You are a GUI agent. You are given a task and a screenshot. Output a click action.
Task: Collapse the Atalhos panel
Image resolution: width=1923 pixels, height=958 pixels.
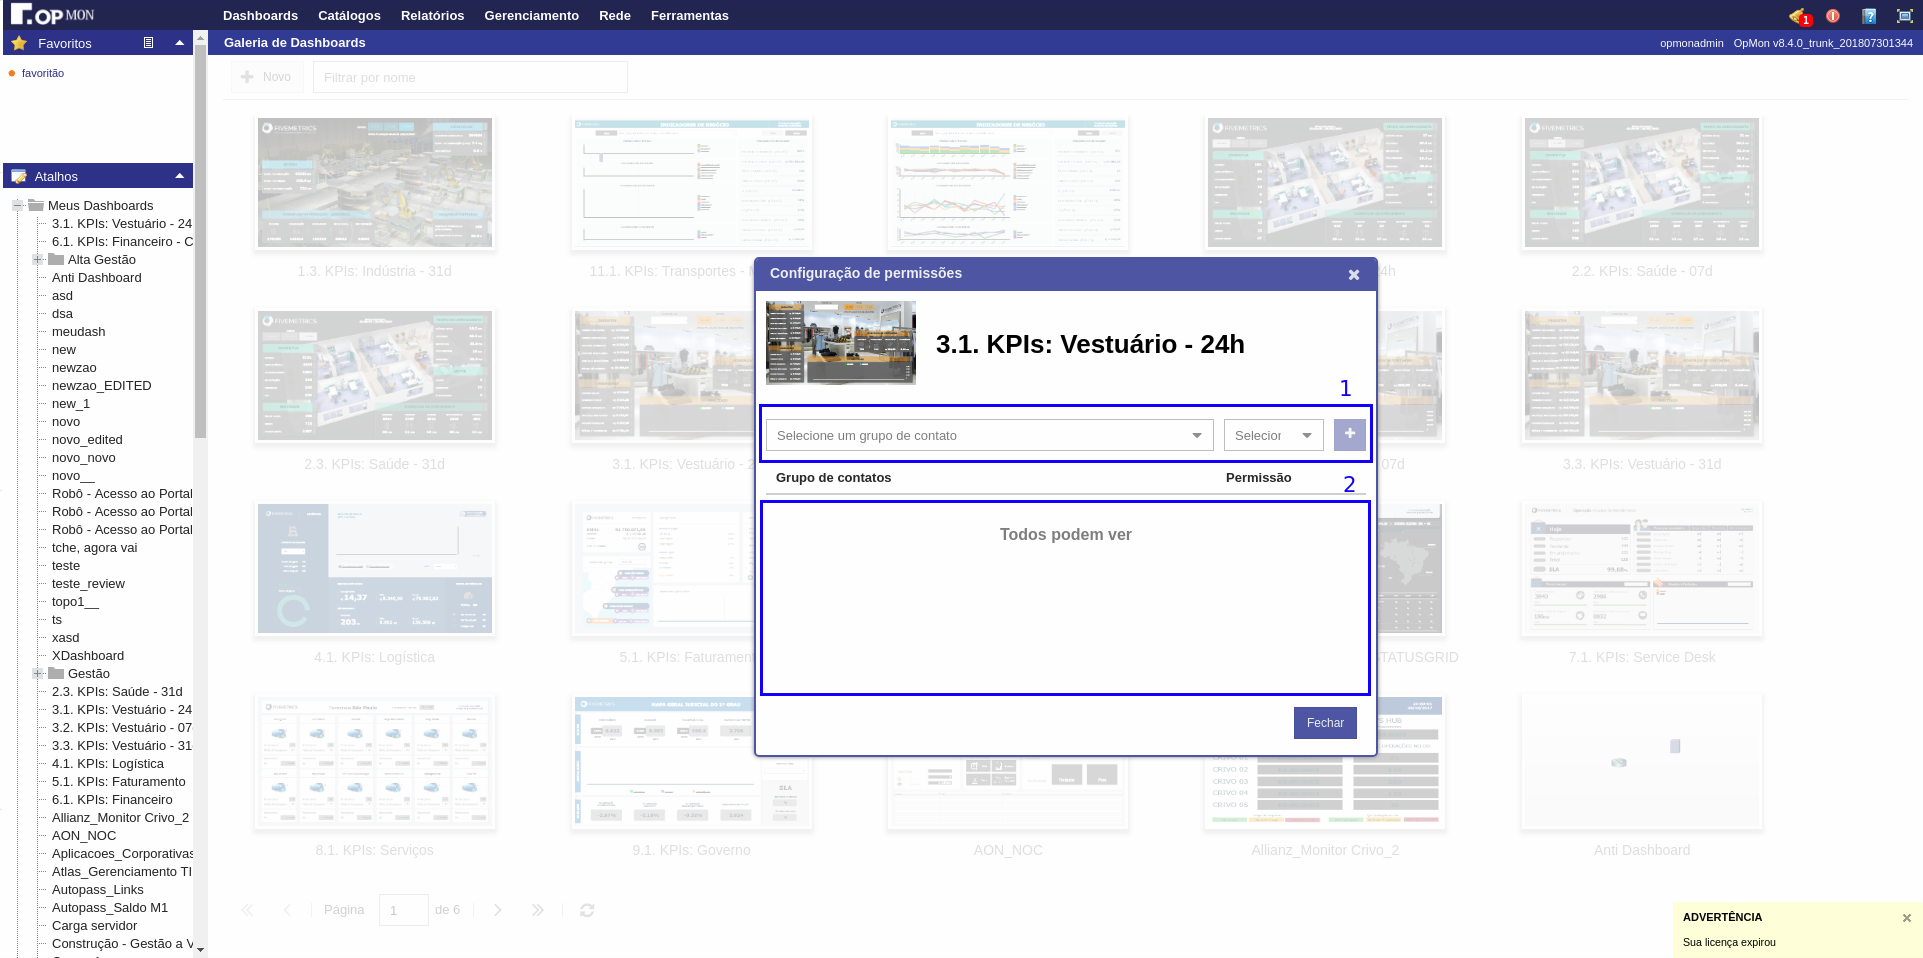coord(179,176)
